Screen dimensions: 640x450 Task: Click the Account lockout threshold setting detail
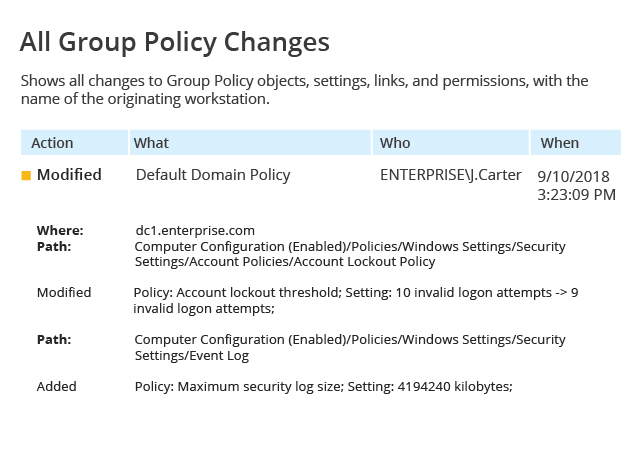pos(356,300)
